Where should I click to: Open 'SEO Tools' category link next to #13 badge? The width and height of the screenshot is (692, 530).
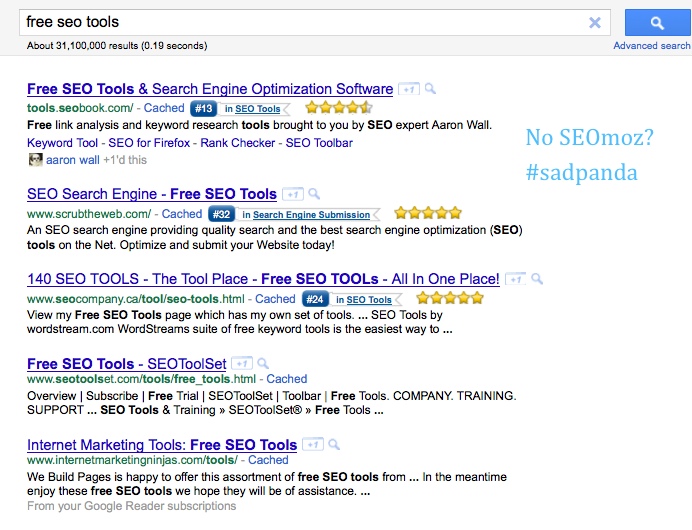257,109
